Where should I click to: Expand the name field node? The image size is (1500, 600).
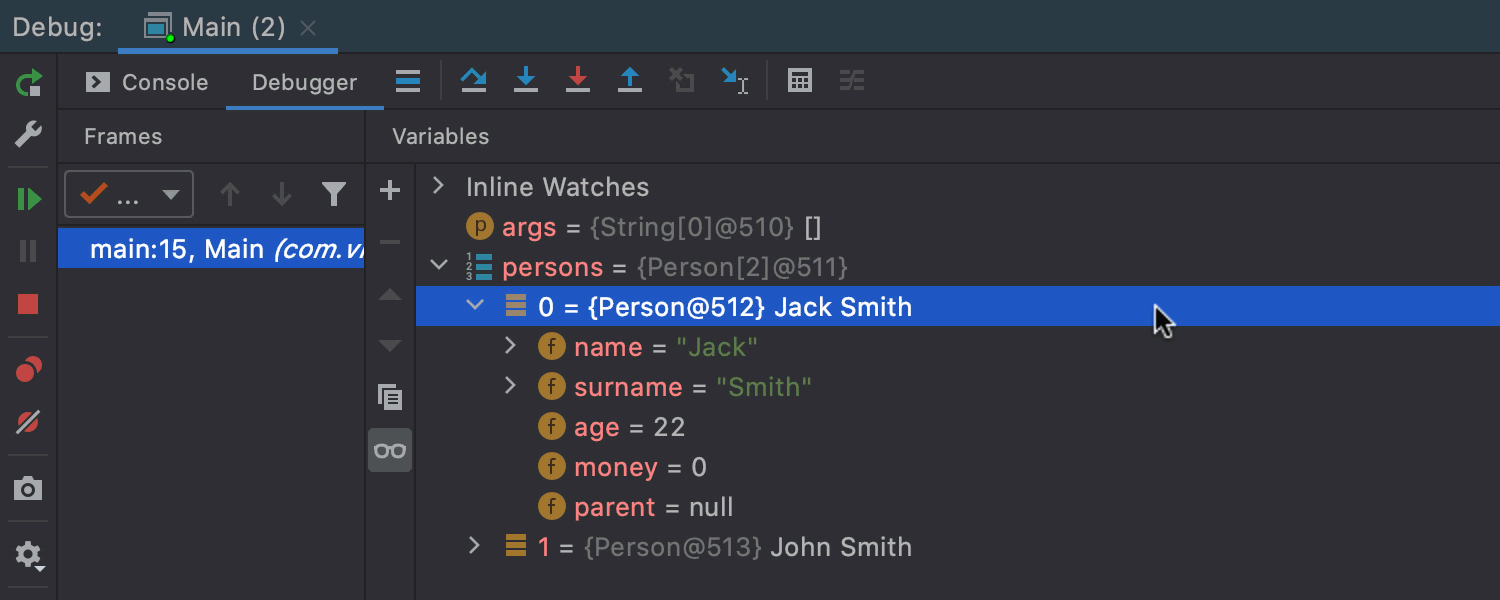pyautogui.click(x=510, y=346)
